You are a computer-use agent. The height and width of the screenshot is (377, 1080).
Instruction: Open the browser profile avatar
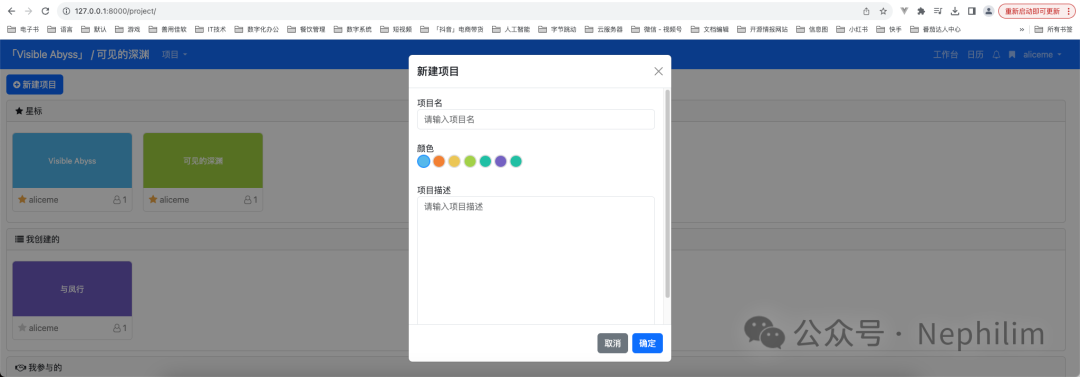(988, 11)
